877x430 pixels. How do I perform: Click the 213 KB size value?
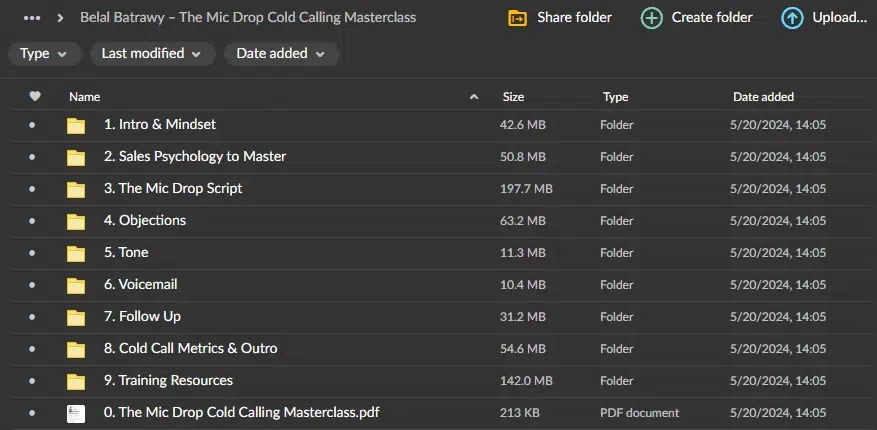pos(520,413)
